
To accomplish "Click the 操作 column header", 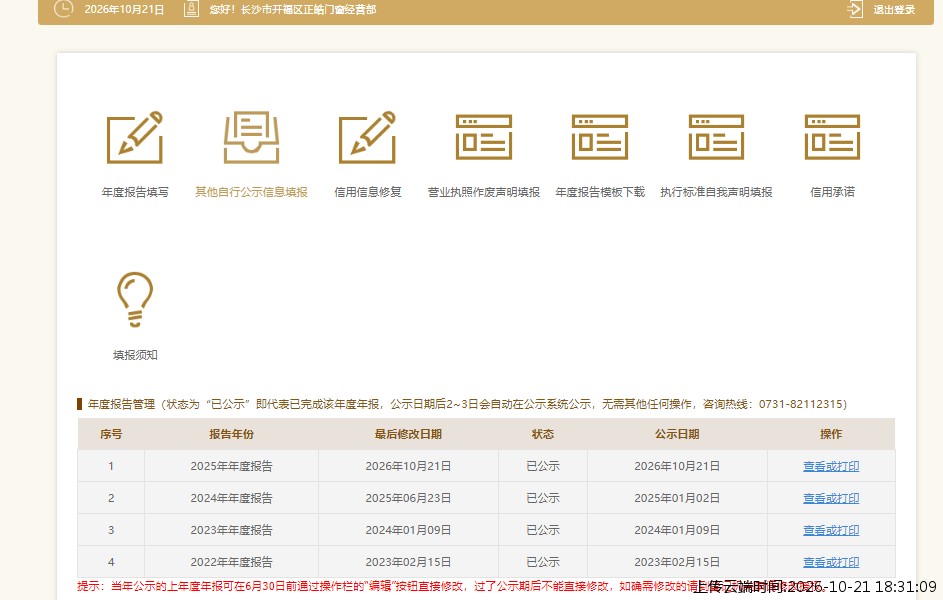I will tap(831, 434).
